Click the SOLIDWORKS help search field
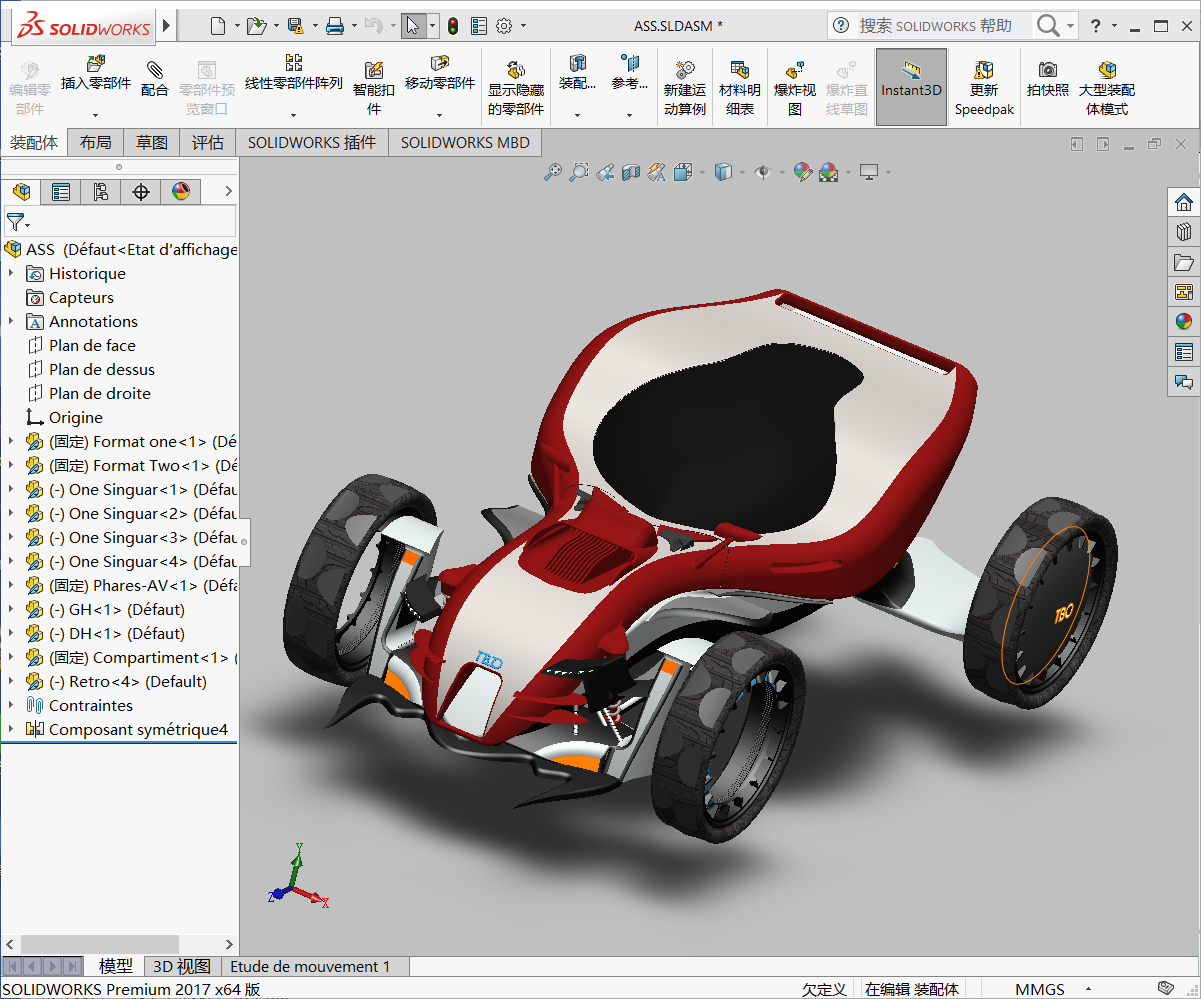1201x999 pixels. click(x=935, y=26)
